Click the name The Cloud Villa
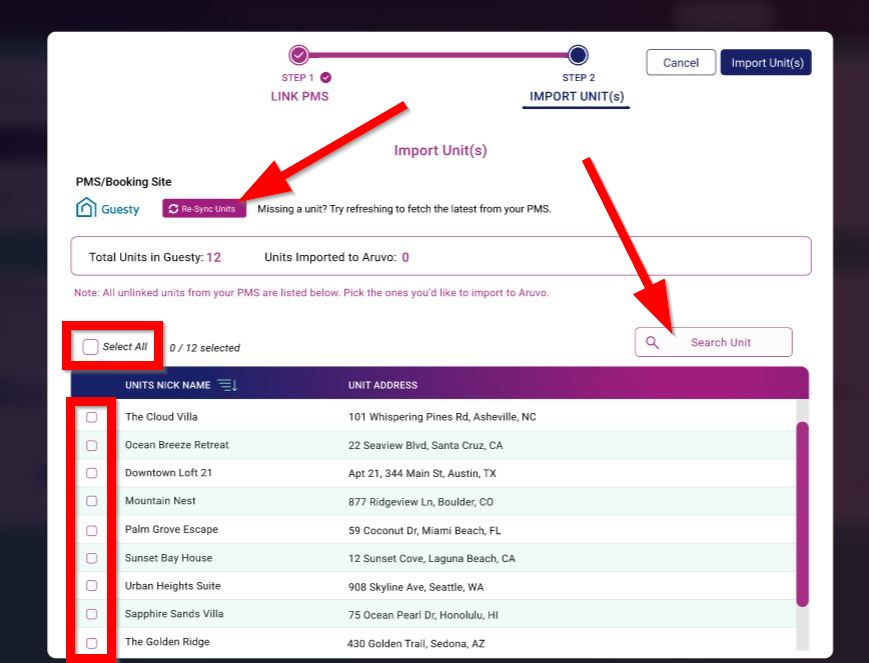This screenshot has height=663, width=869. click(161, 417)
